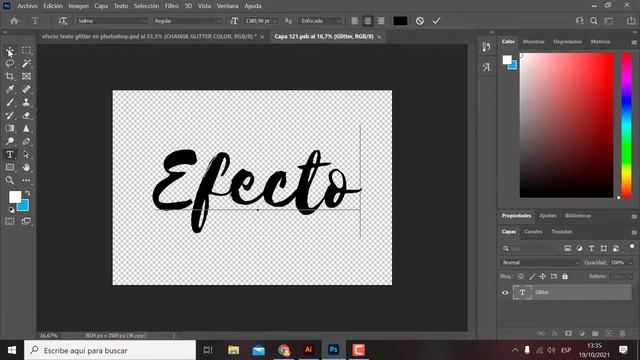The height and width of the screenshot is (360, 640).
Task: Select the History Brush tool
Action: [x=10, y=116]
